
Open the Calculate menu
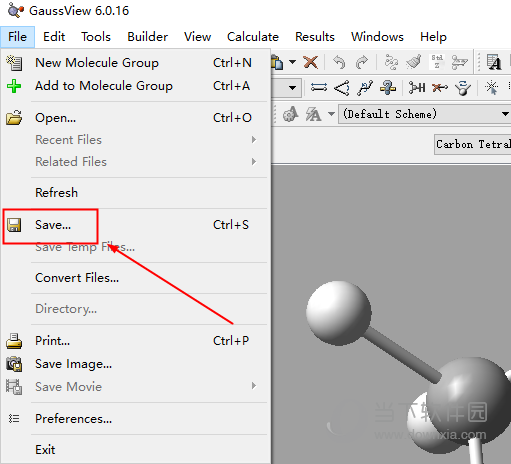coord(253,37)
